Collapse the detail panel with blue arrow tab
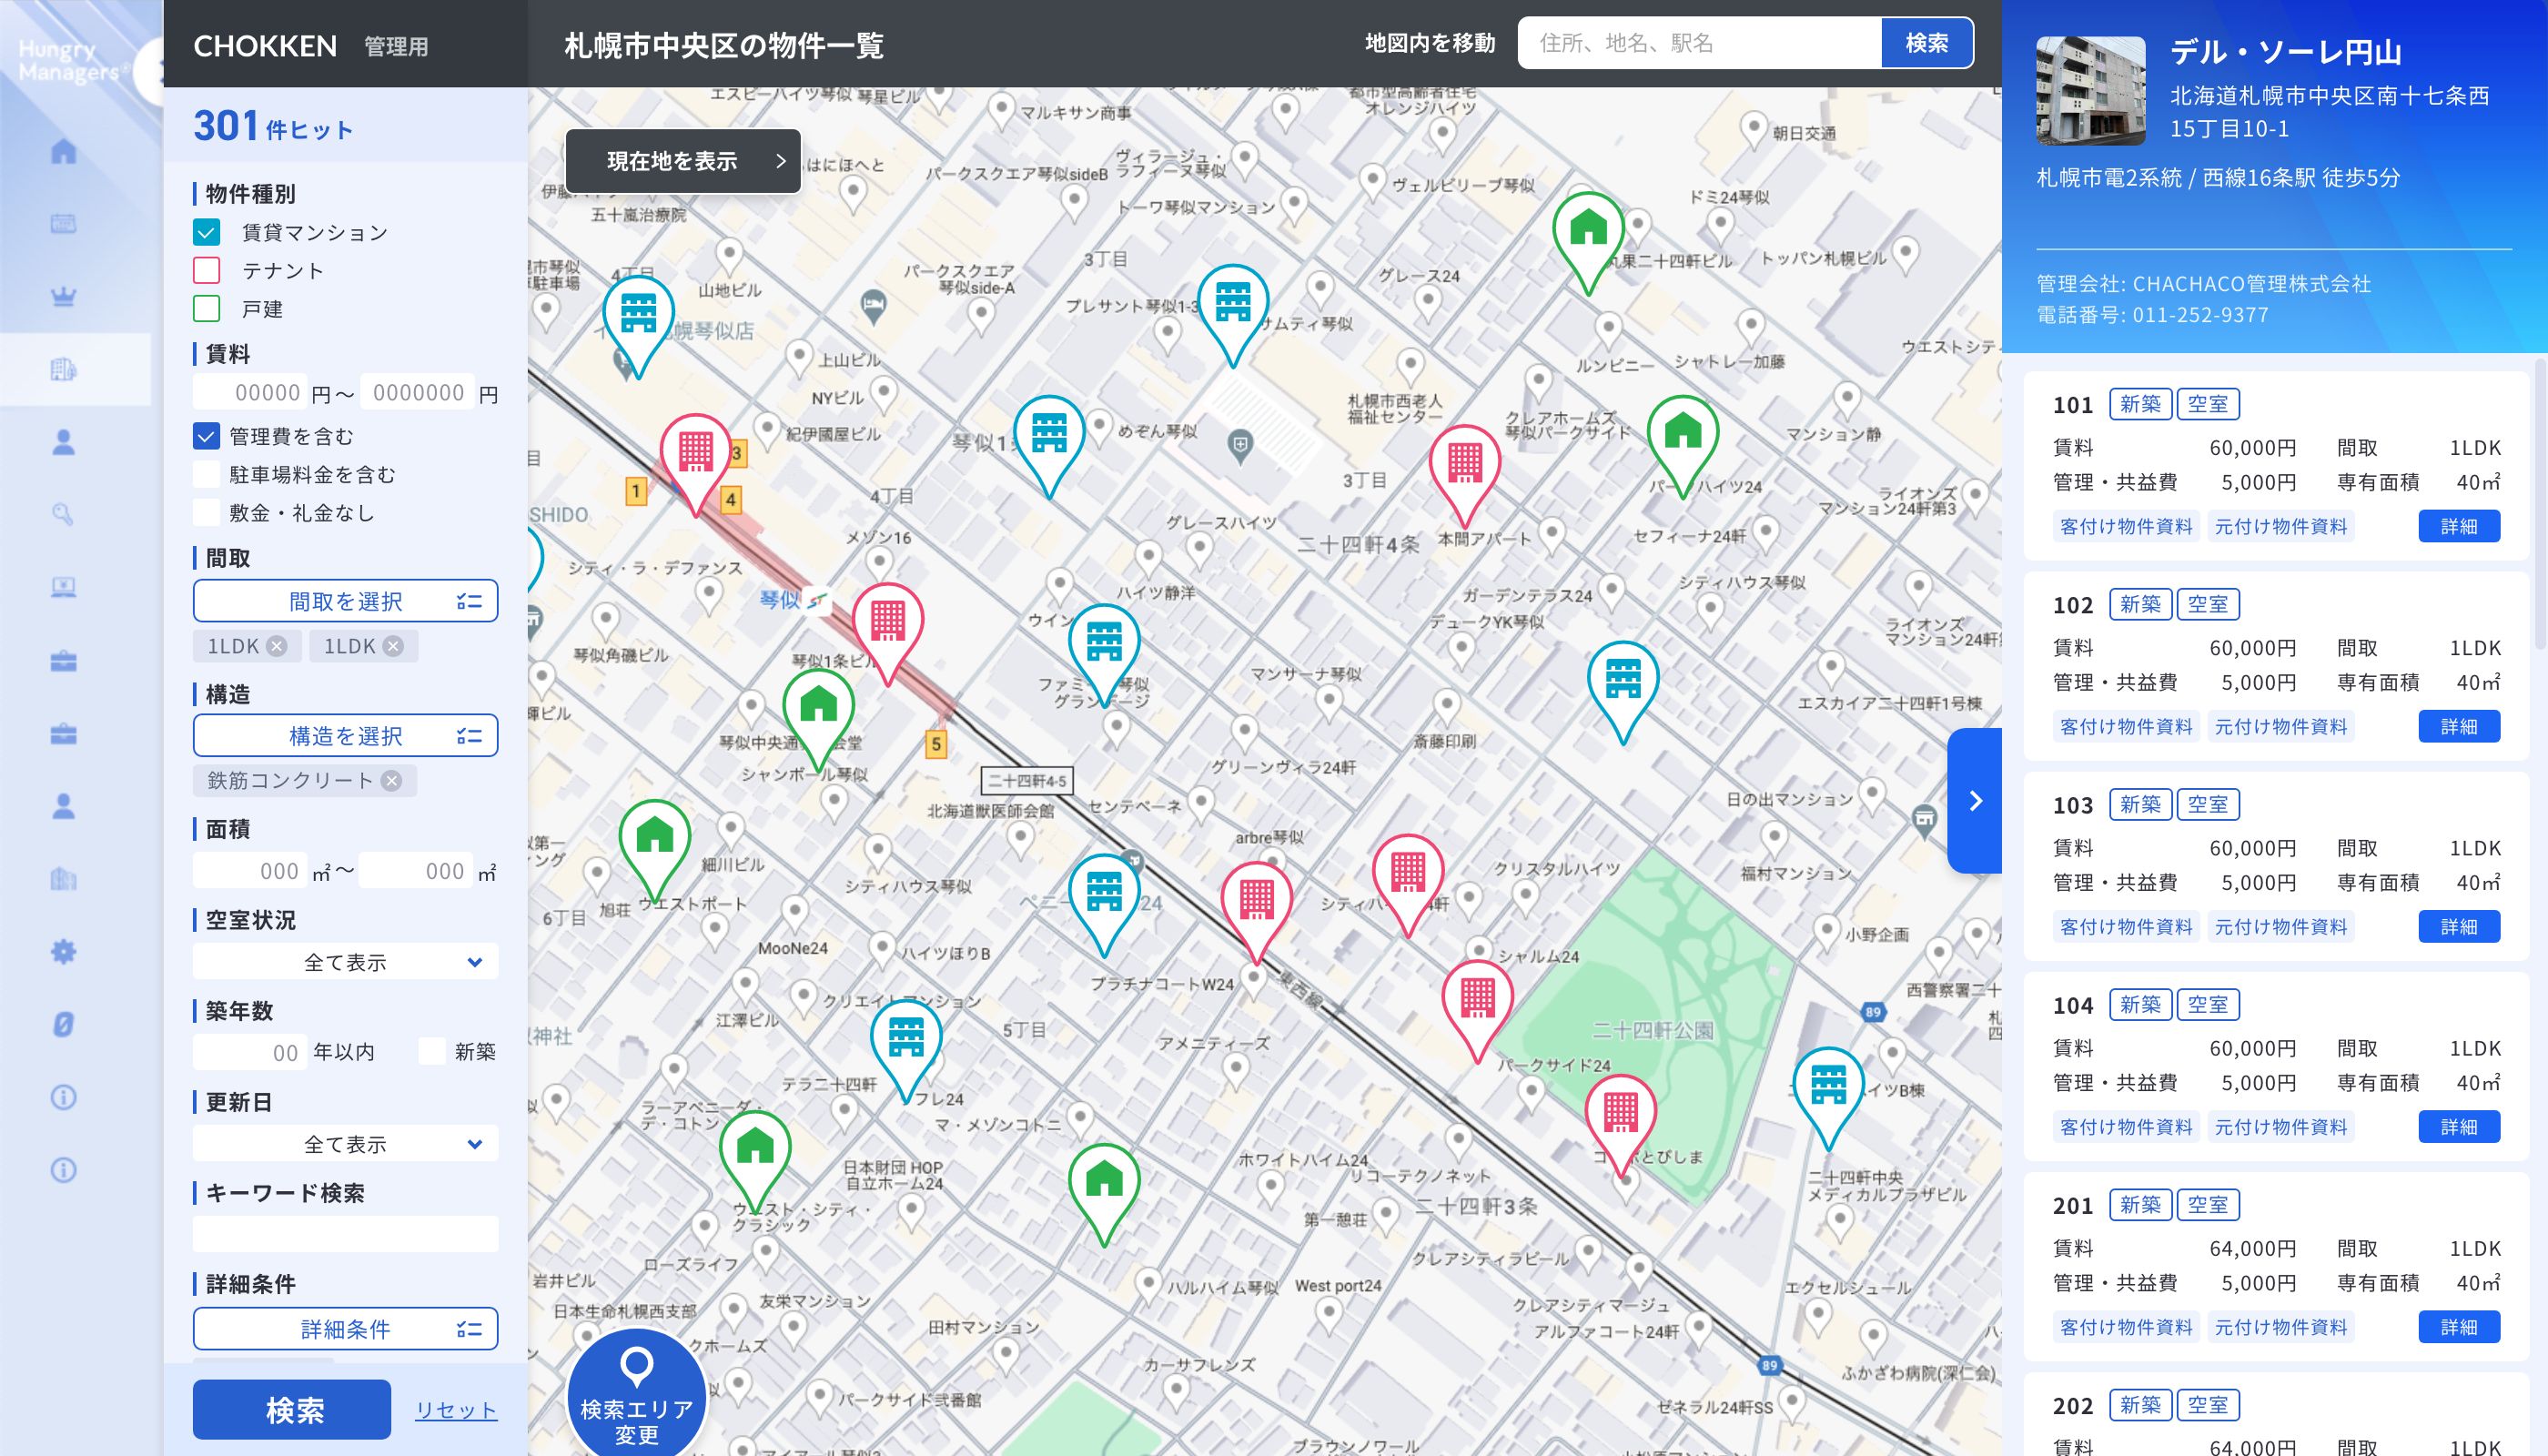The image size is (2548, 1456). (1974, 801)
